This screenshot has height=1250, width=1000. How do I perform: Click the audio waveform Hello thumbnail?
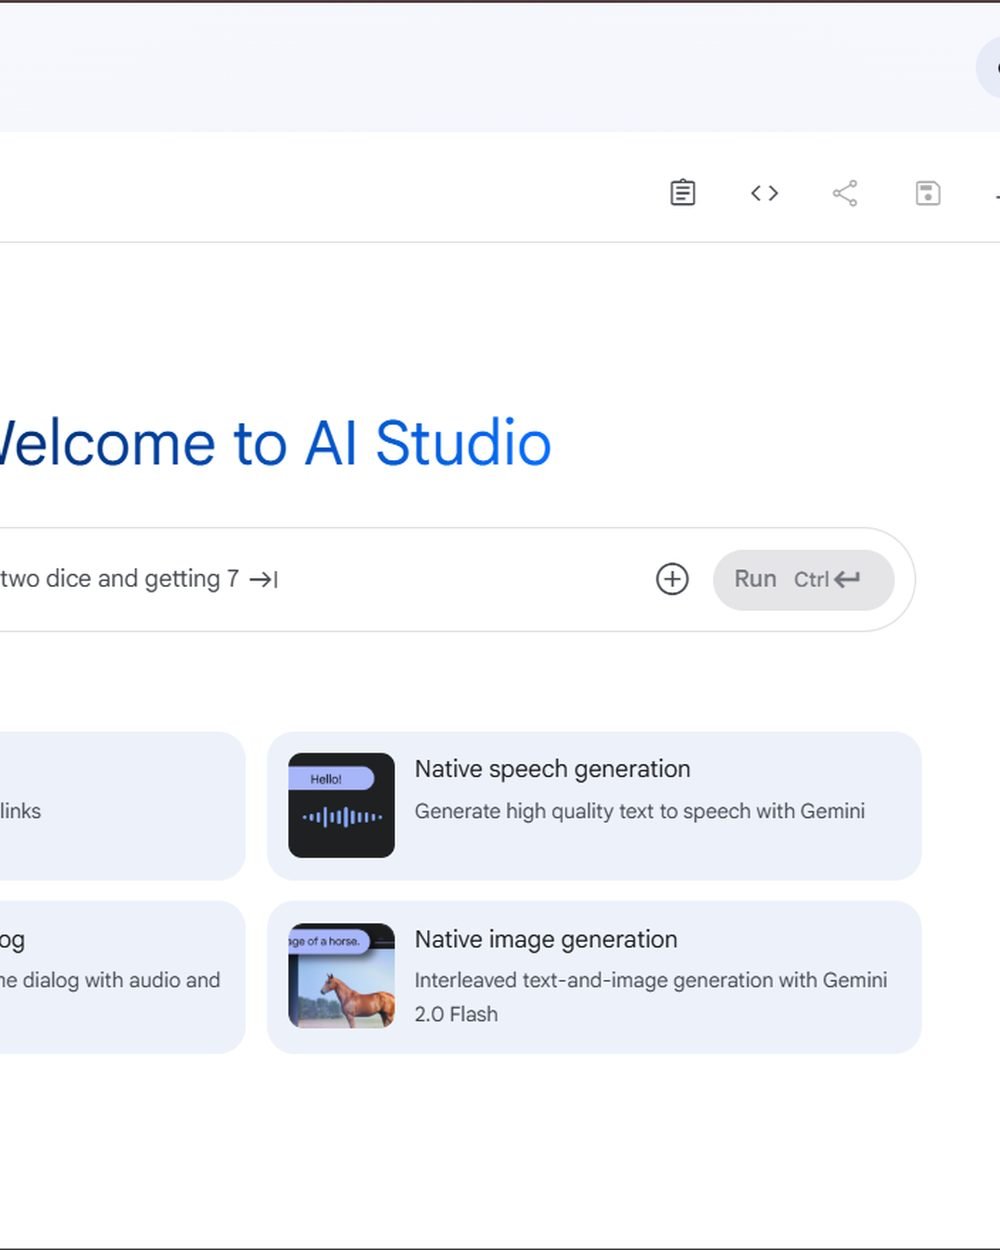[341, 805]
